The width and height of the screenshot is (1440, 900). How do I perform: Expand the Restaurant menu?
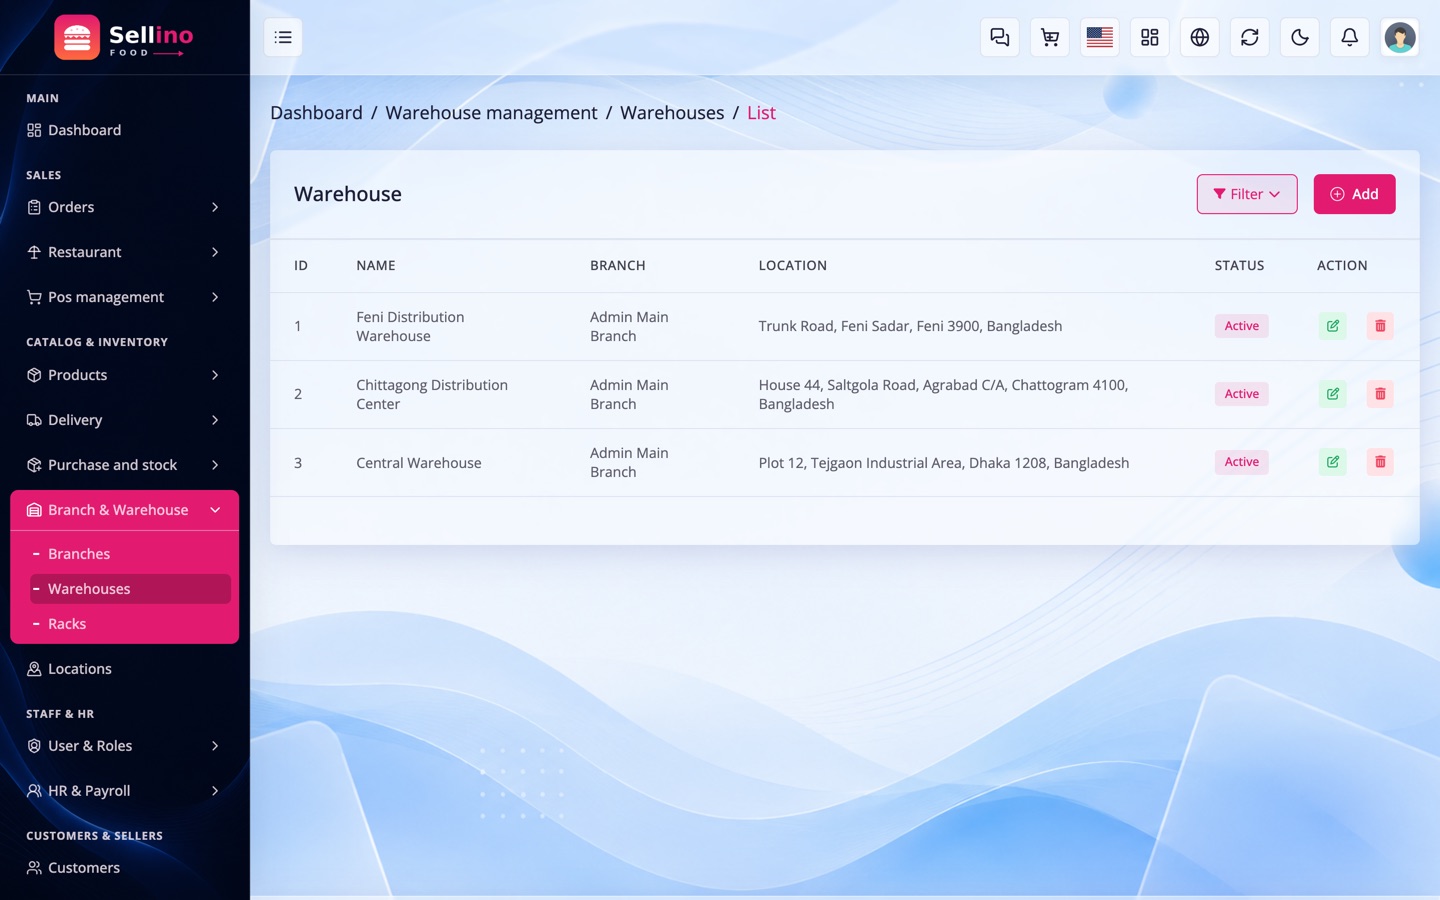124,252
